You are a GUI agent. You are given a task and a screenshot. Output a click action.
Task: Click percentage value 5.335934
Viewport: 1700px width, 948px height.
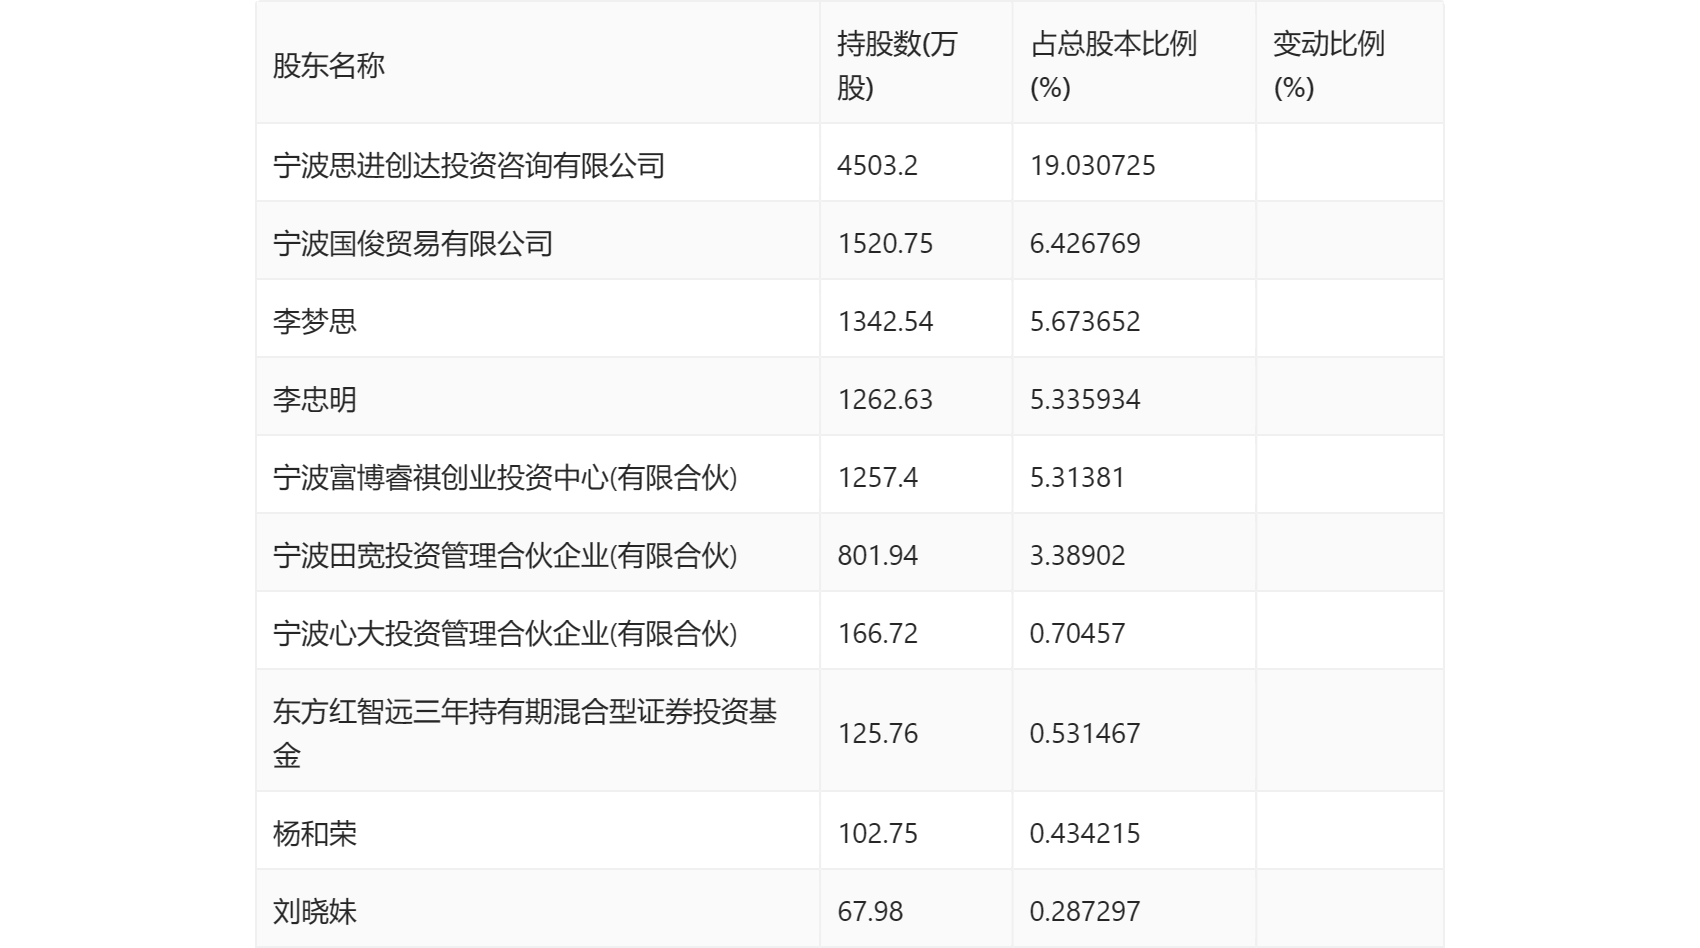click(1085, 399)
